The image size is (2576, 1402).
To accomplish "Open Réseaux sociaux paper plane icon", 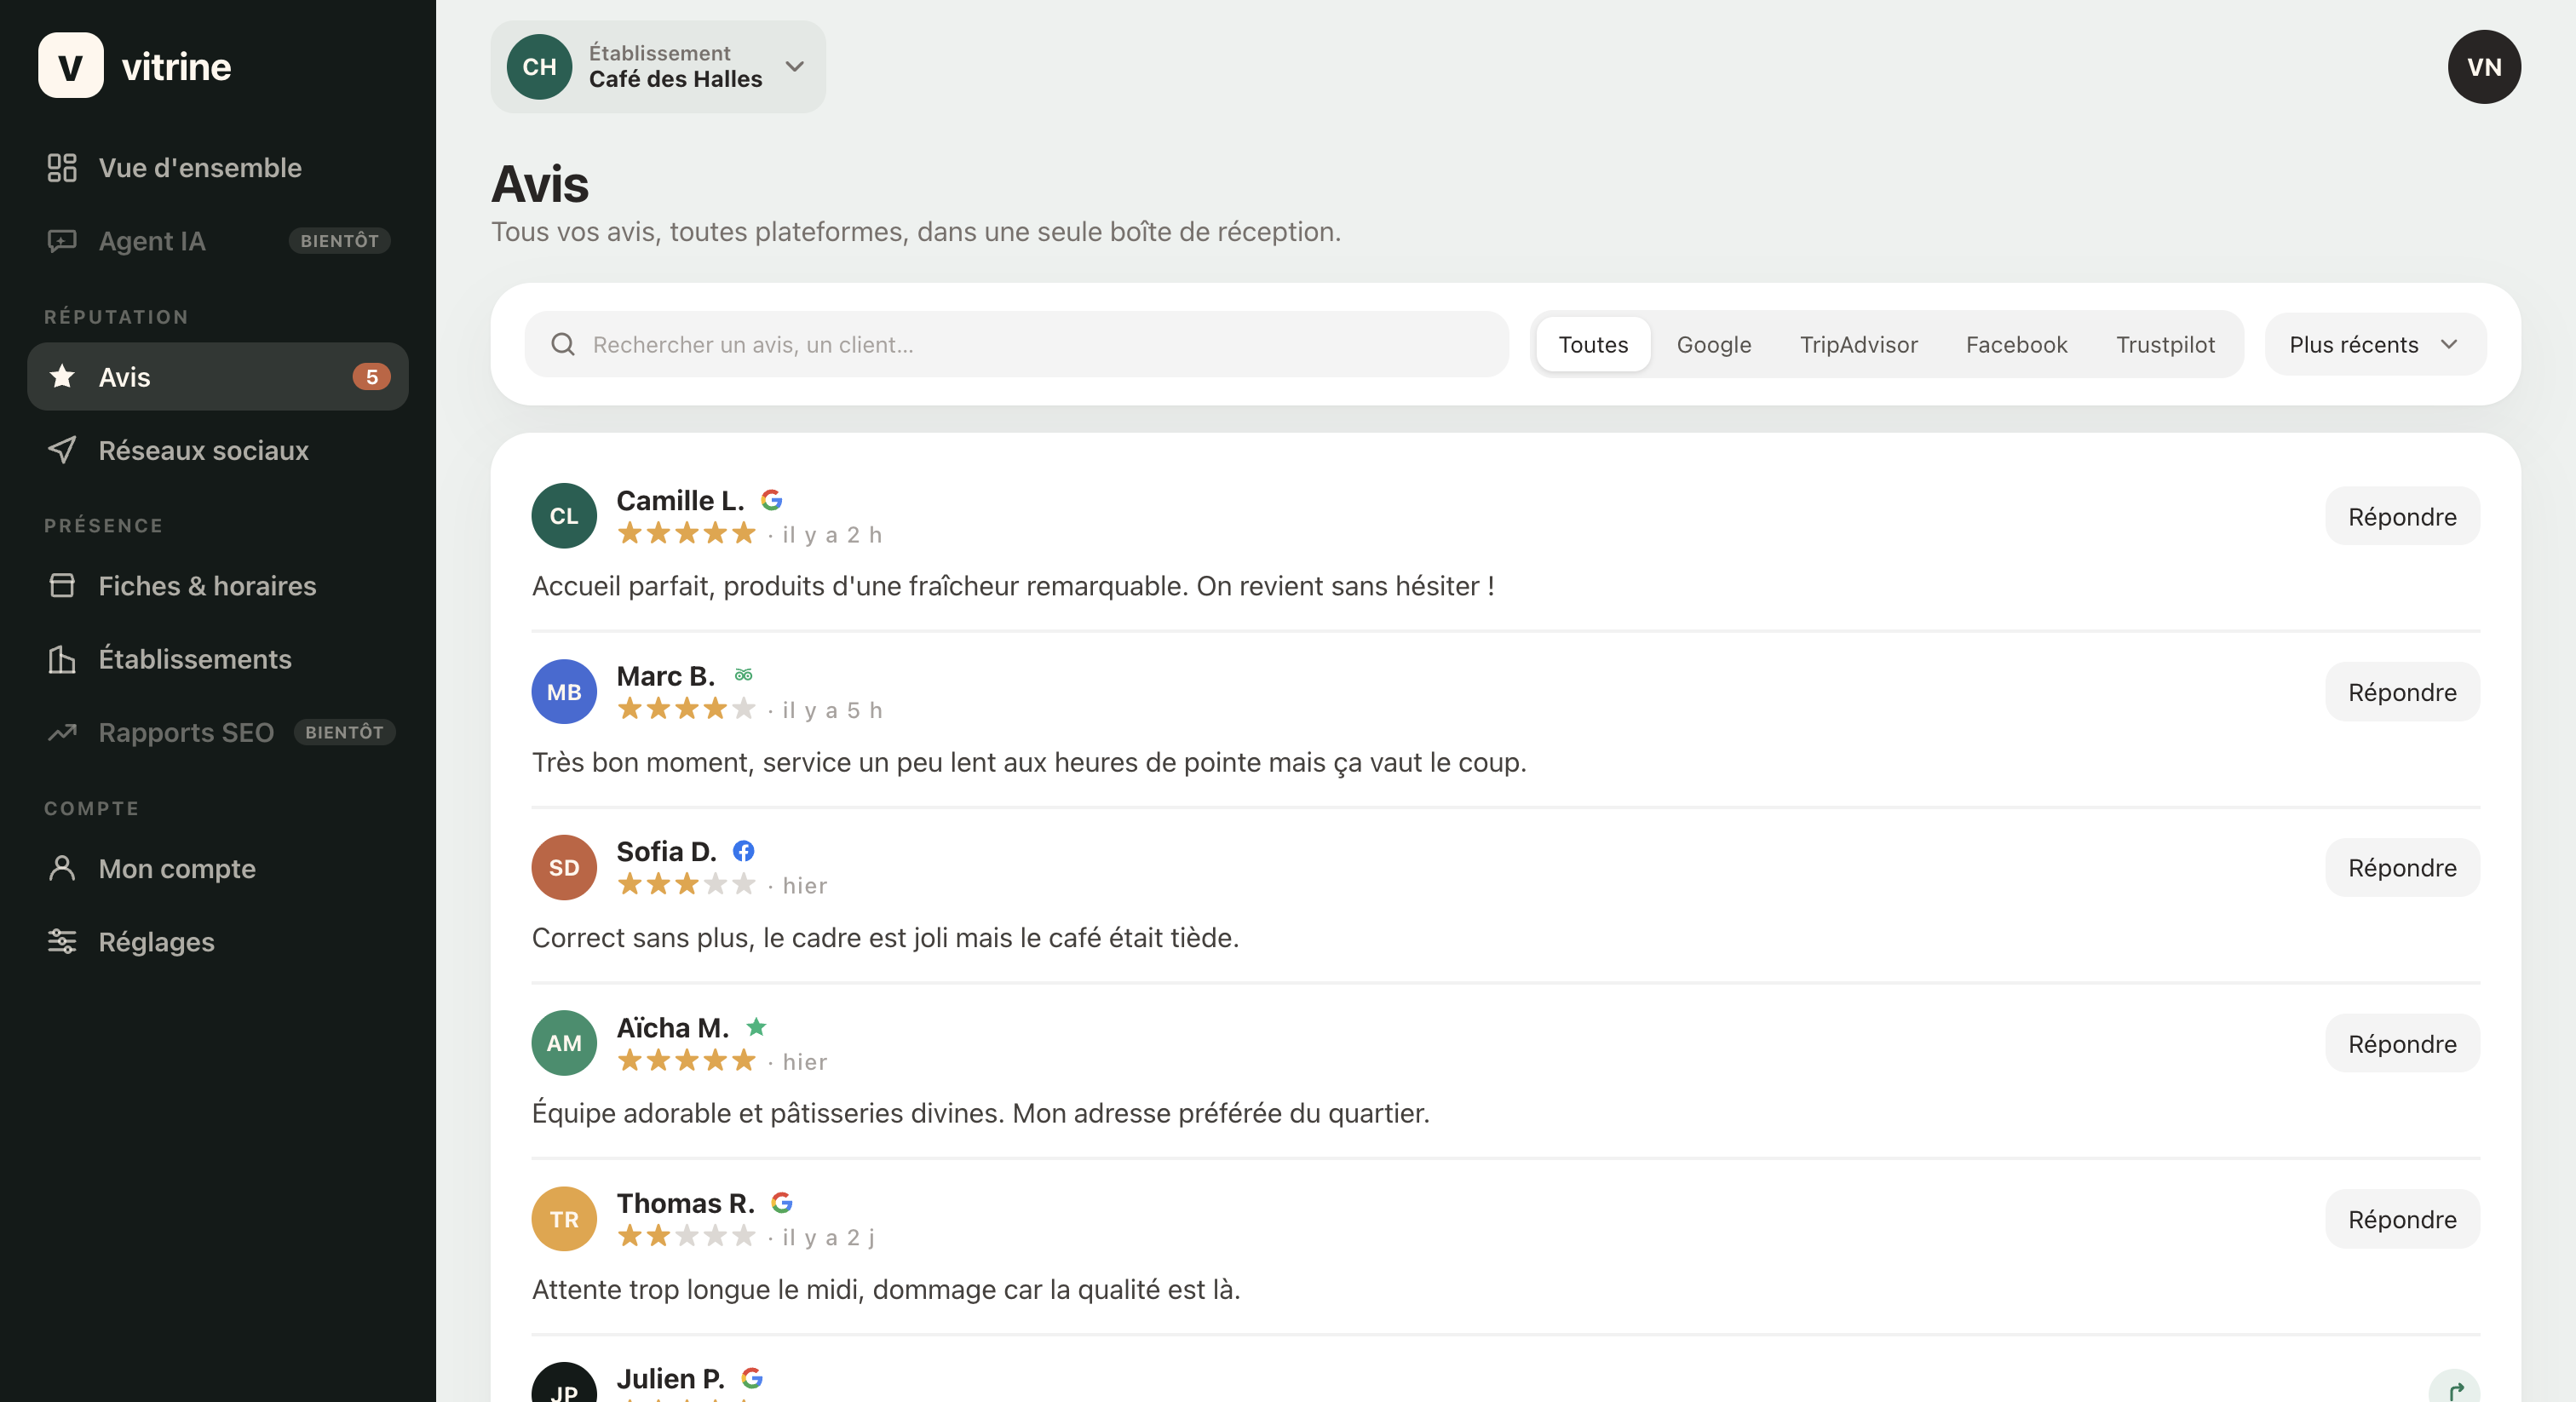I will (62, 450).
